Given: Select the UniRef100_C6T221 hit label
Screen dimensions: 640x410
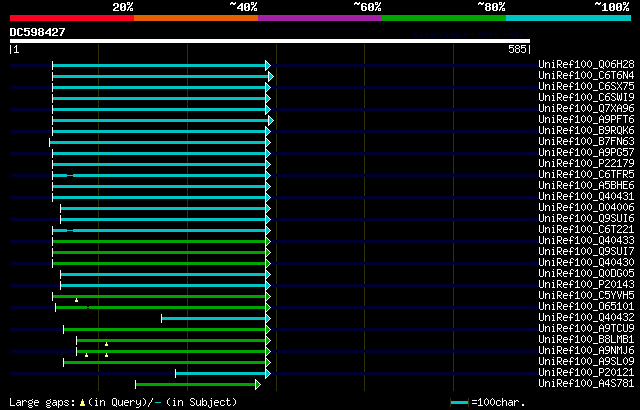Looking at the screenshot, I should 587,230.
